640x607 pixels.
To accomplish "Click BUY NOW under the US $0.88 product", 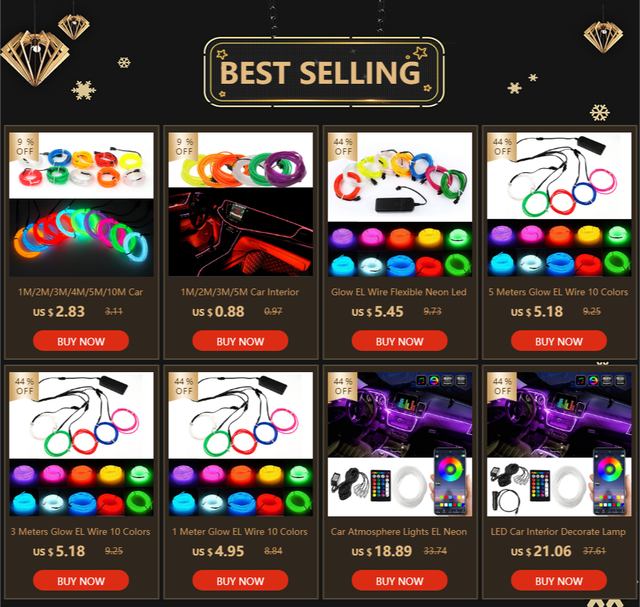I will 240,341.
